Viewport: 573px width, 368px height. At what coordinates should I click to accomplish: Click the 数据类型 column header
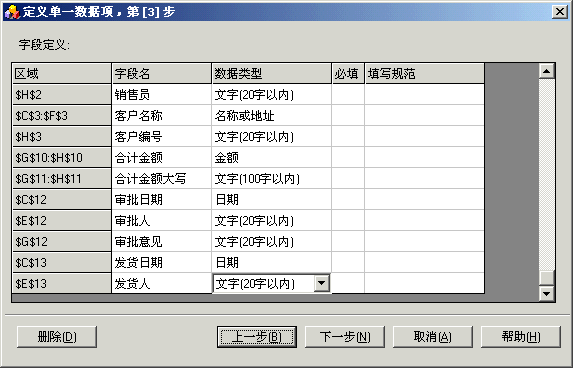tap(272, 73)
